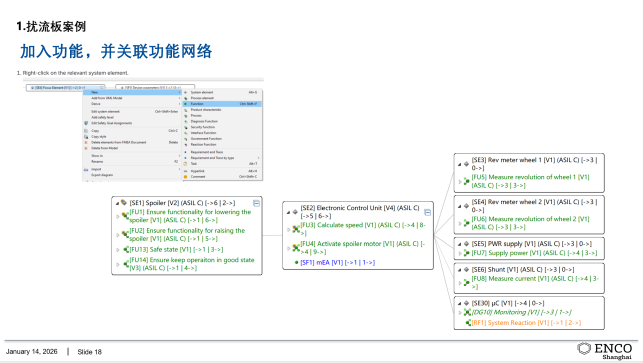This screenshot has width=643, height=363.
Task: Expand the DG10 Monitoring node
Action: tap(460, 313)
